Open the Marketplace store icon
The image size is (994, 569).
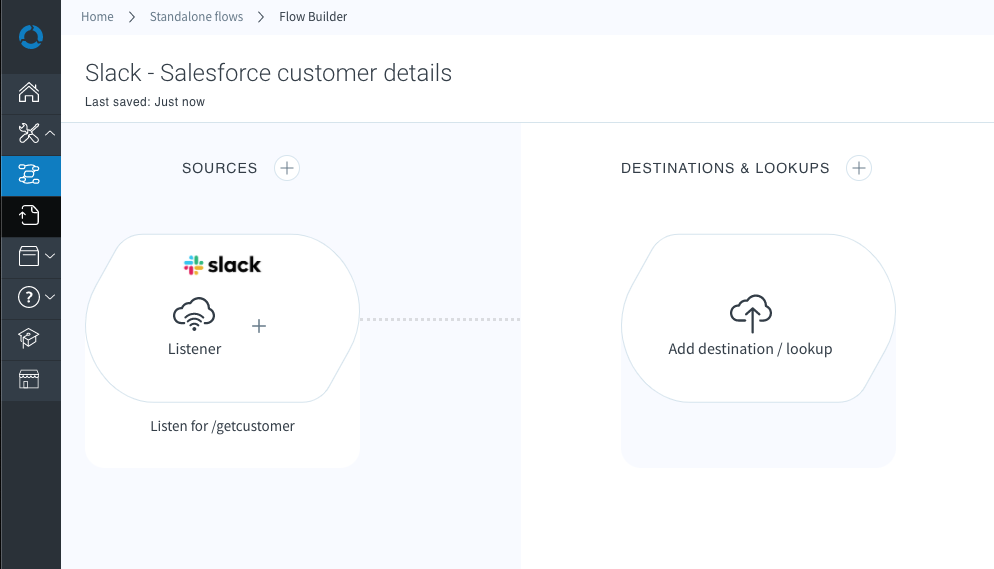[x=29, y=379]
